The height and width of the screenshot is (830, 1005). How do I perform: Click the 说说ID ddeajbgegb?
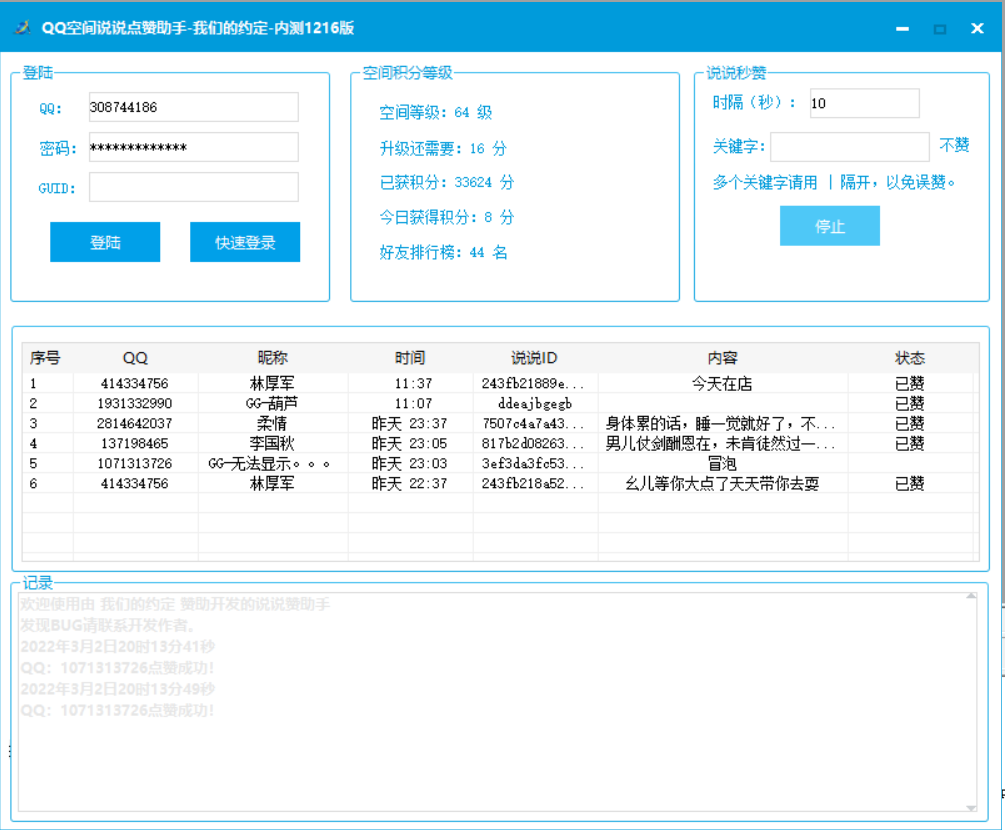coord(535,403)
